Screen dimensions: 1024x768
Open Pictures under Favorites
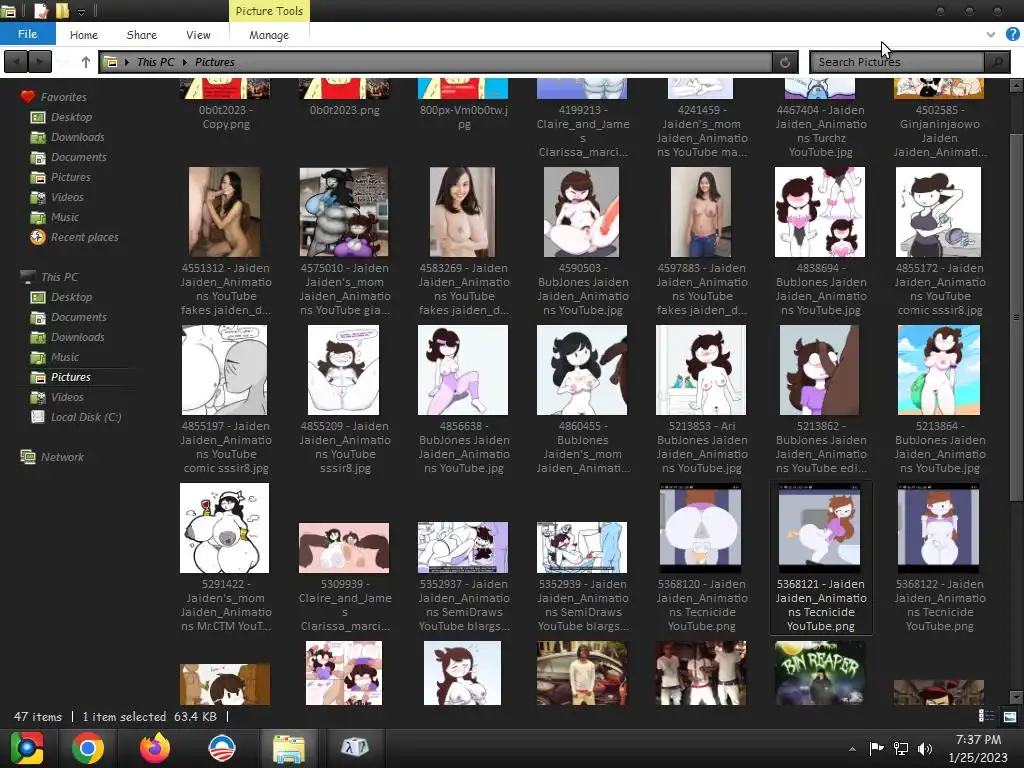pyautogui.click(x=71, y=177)
